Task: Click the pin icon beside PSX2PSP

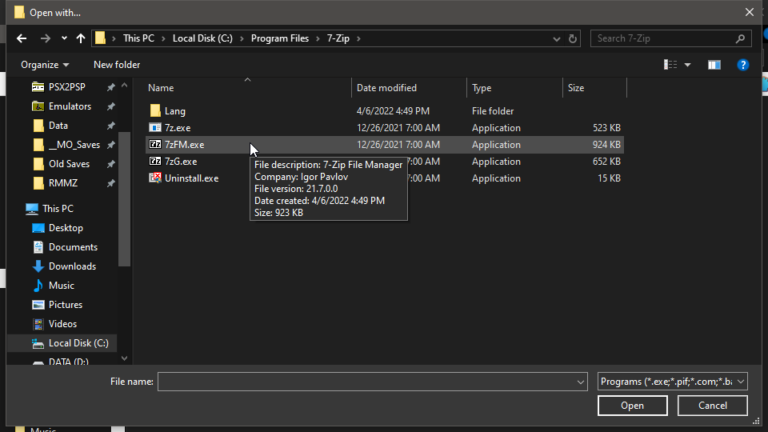Action: click(x=111, y=87)
